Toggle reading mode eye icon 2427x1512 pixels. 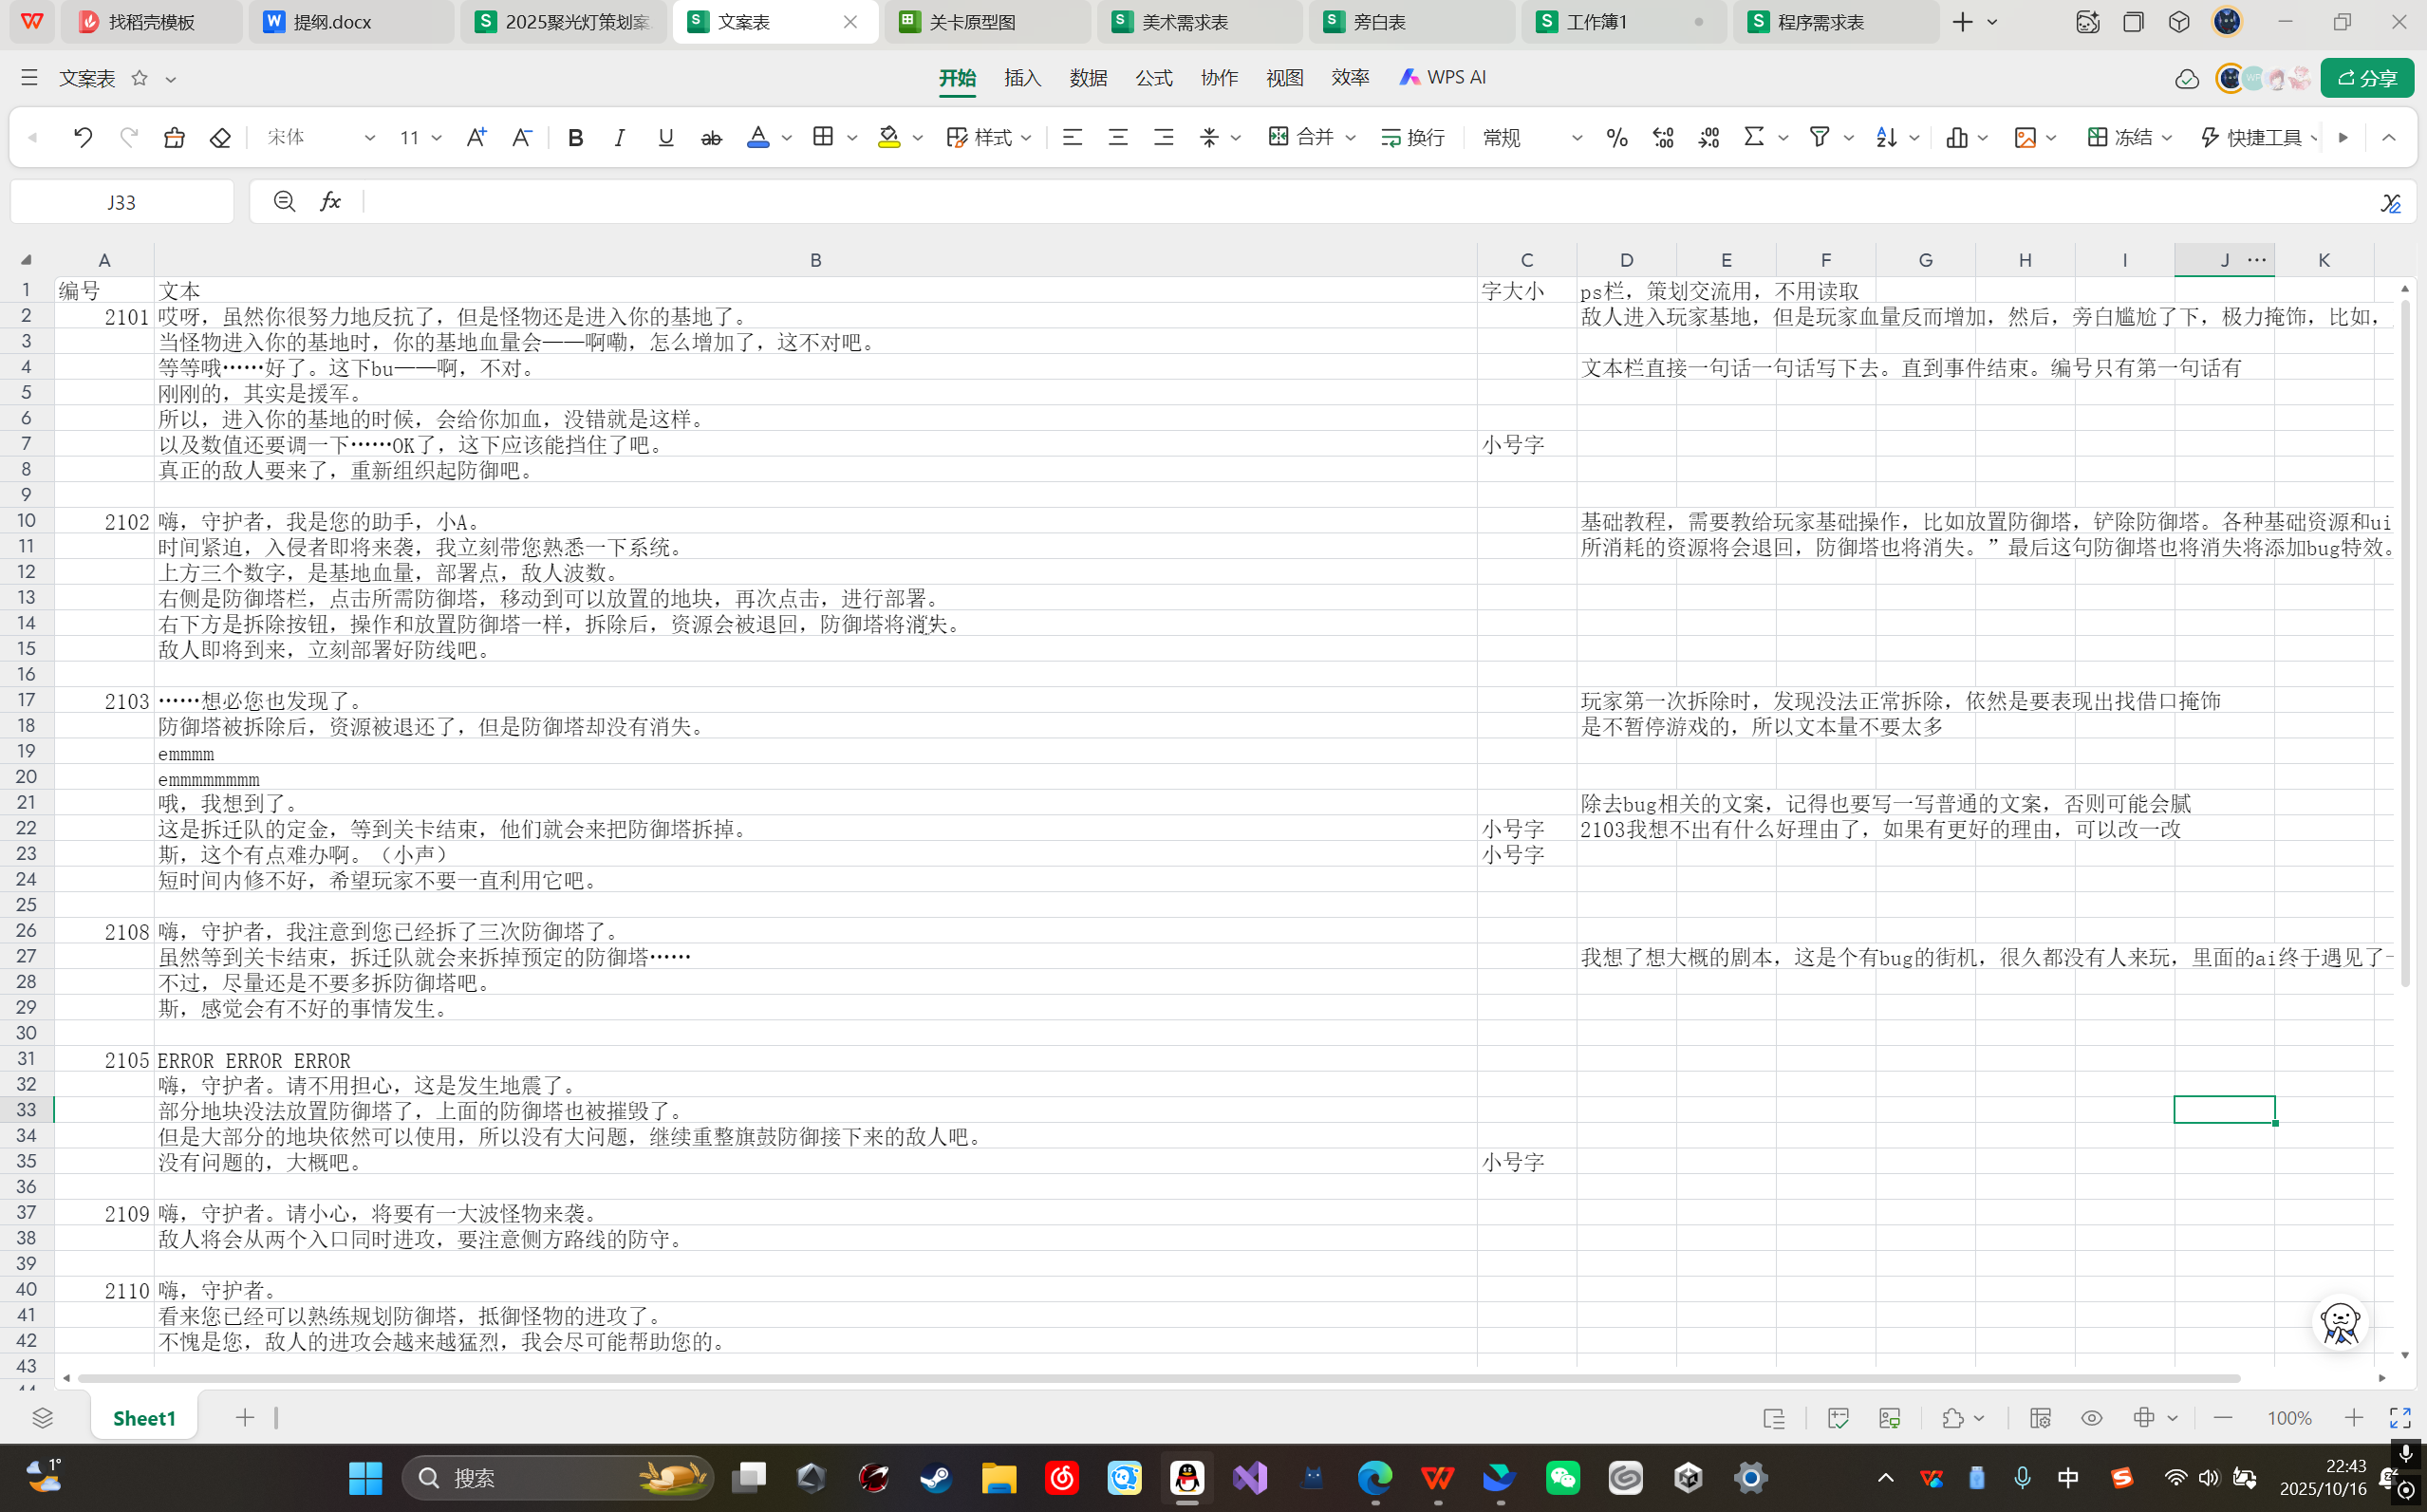[x=2091, y=1418]
